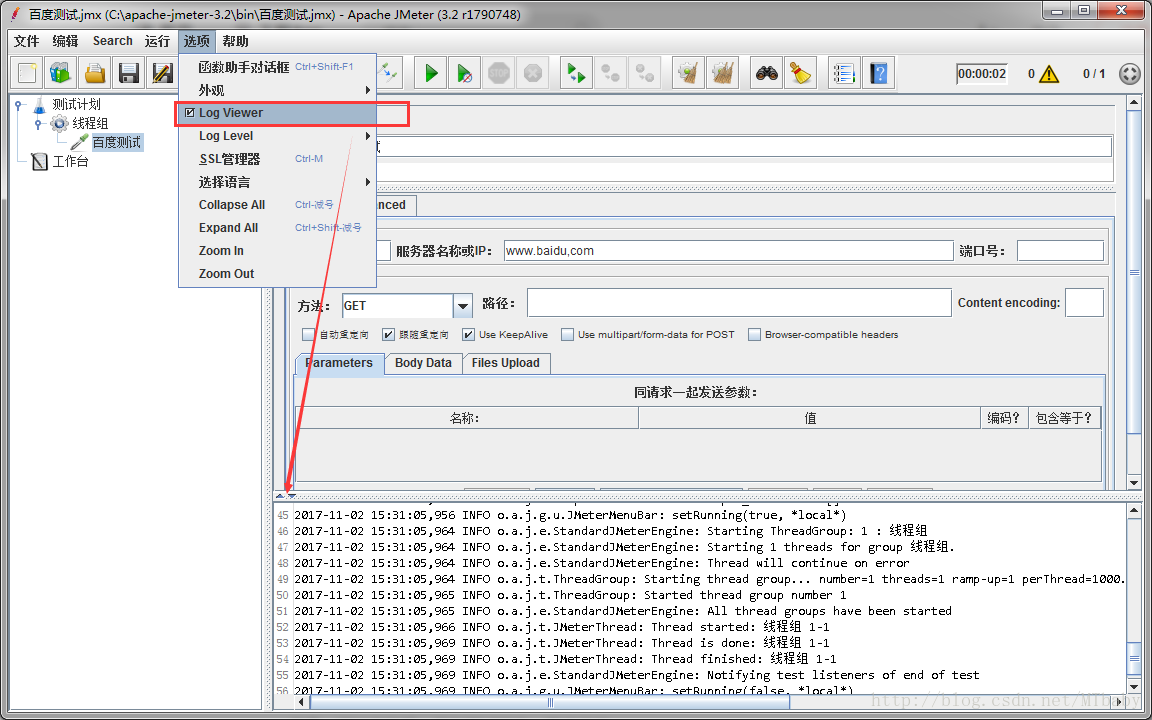The image size is (1152, 720).
Task: Enable the 自动重定向 checkbox
Action: 309,334
